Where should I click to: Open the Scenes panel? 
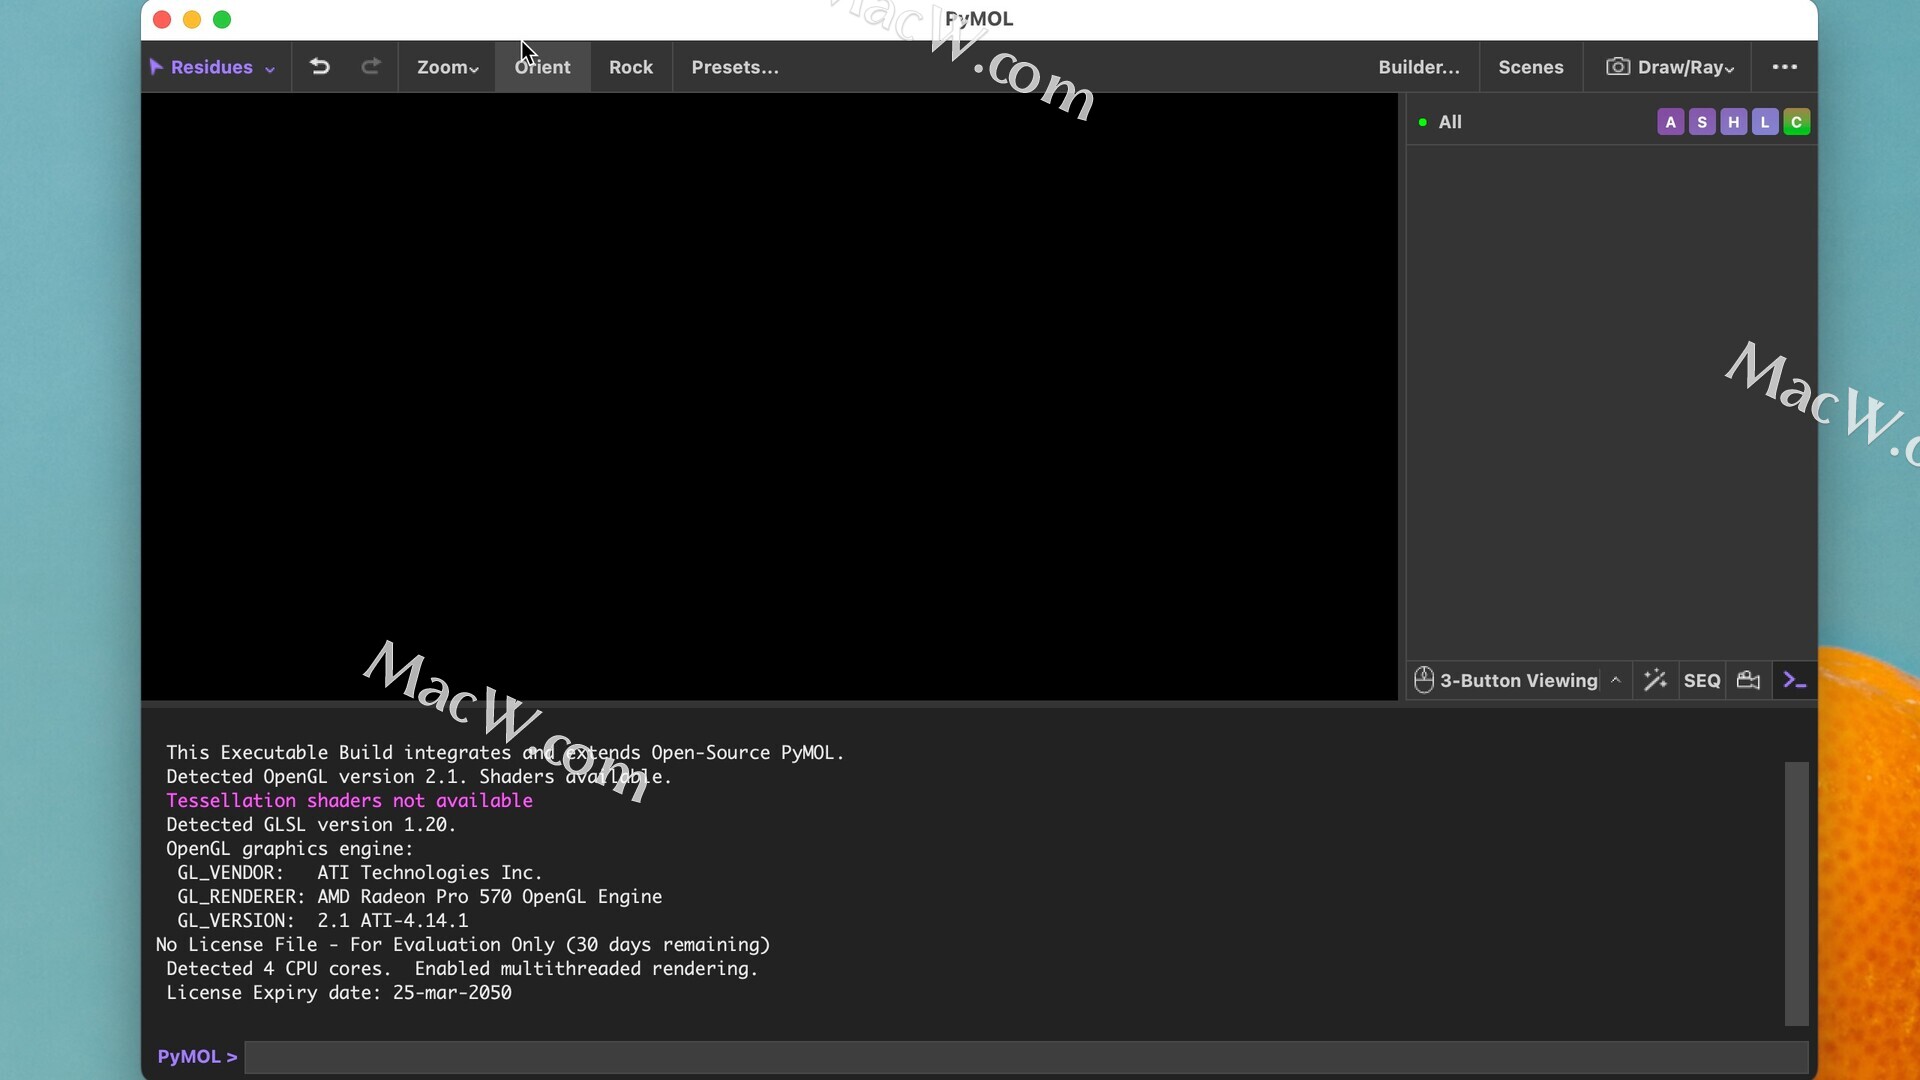click(x=1531, y=67)
